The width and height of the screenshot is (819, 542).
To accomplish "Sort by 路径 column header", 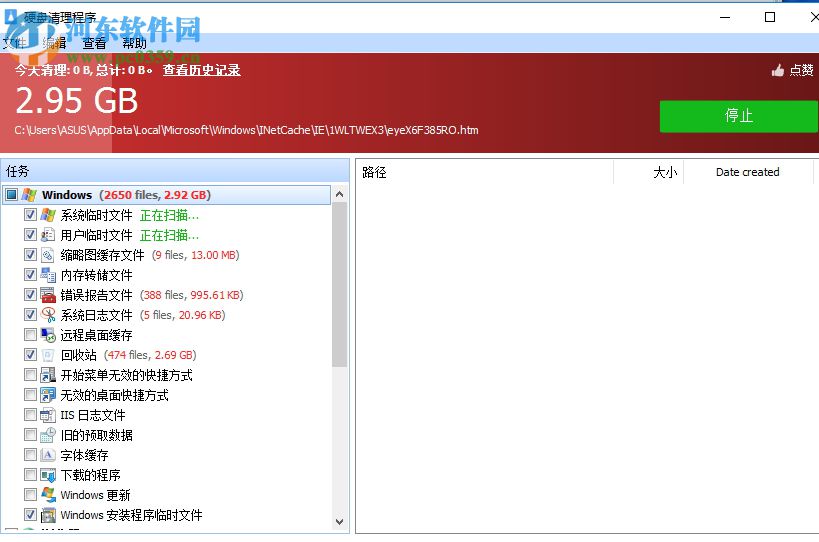I will click(484, 172).
